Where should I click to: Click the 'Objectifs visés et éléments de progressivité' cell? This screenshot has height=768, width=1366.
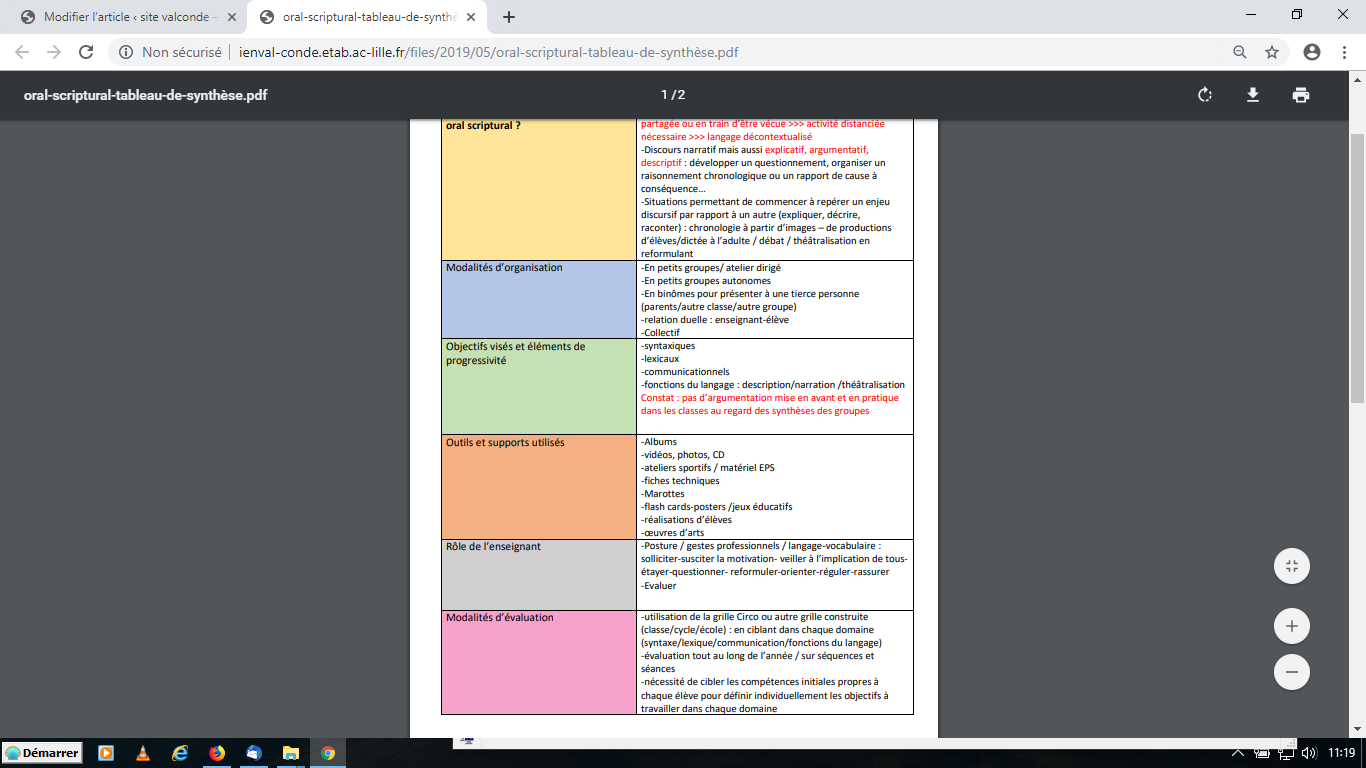pos(539,386)
